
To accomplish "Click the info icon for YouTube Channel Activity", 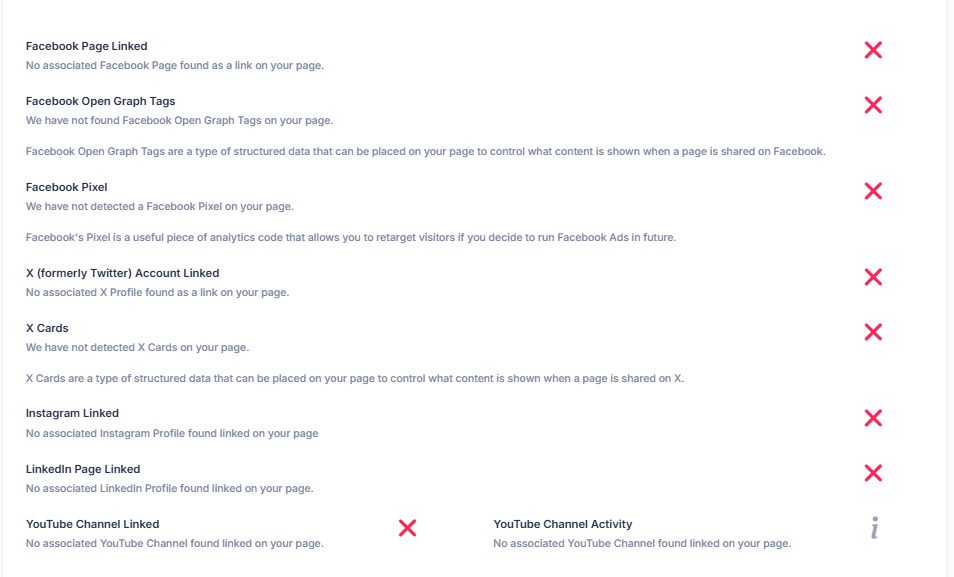I will coord(874,528).
